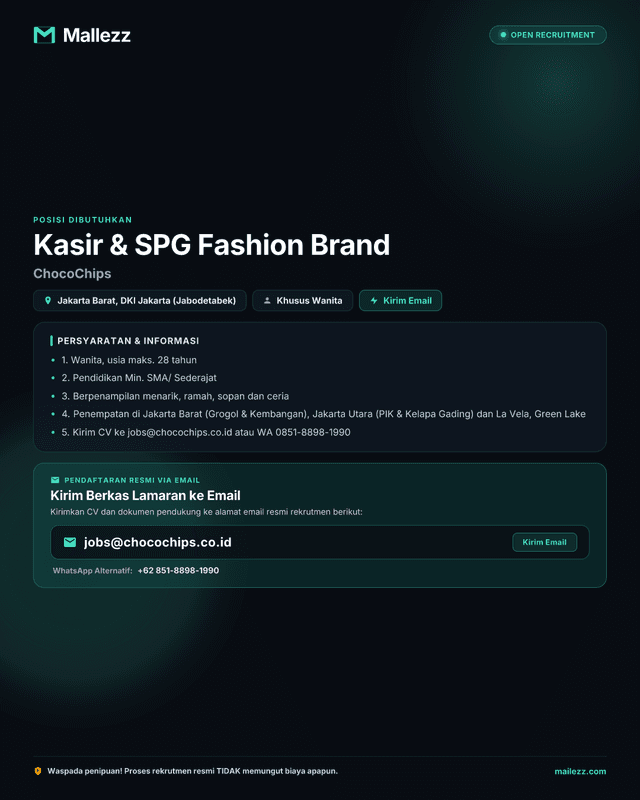The width and height of the screenshot is (640, 800).
Task: Click the envelope icon beside jobs@chocochips.co.id
Action: tap(70, 542)
